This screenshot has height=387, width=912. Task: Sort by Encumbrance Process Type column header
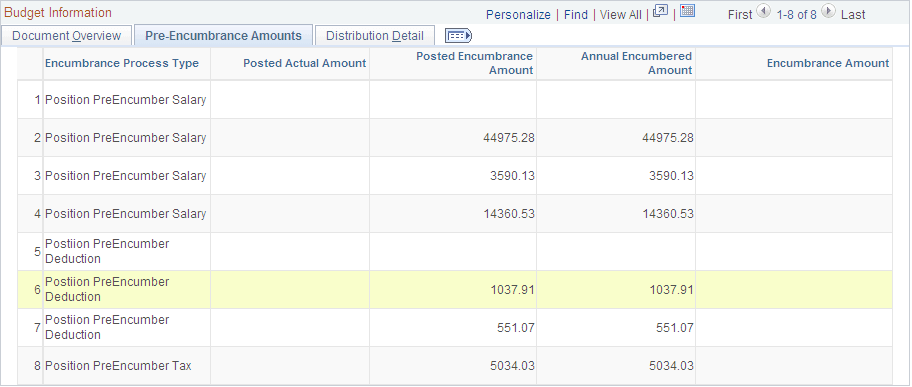point(122,63)
